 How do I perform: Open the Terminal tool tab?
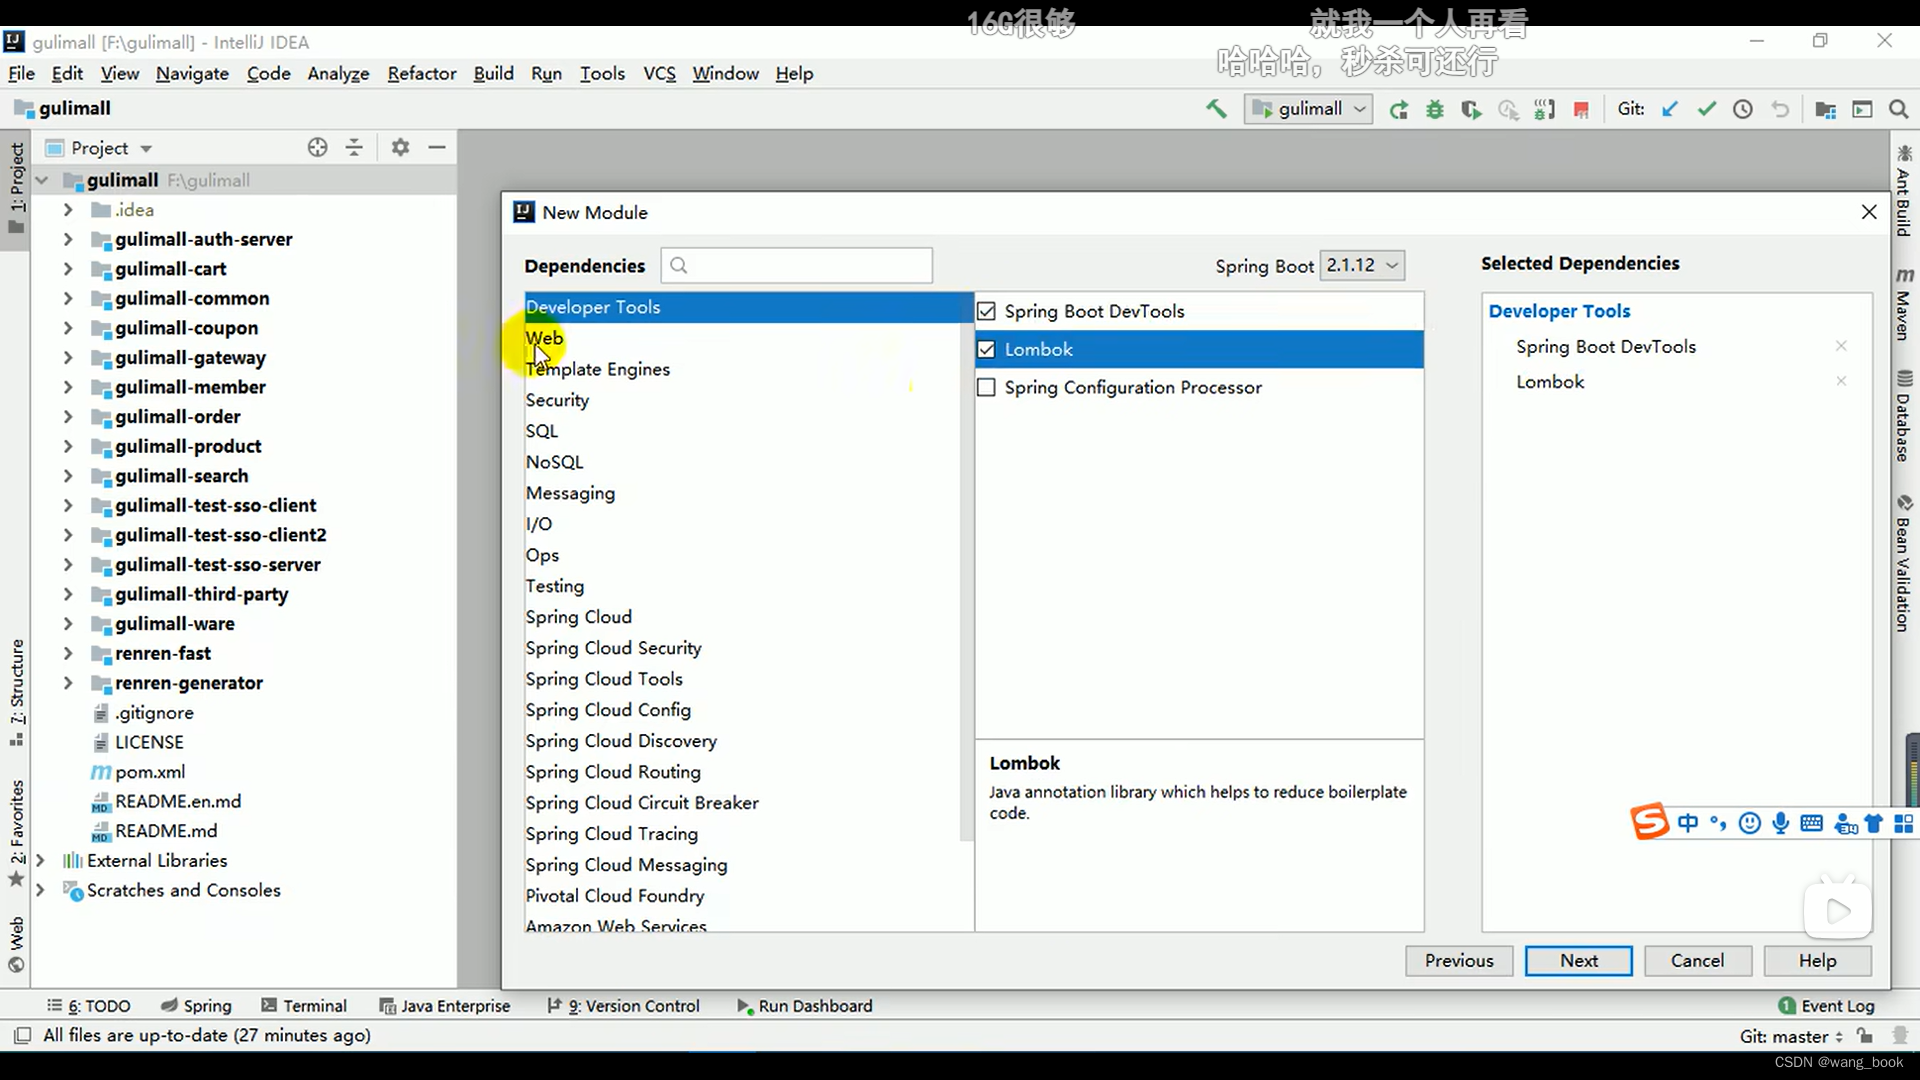[304, 1005]
